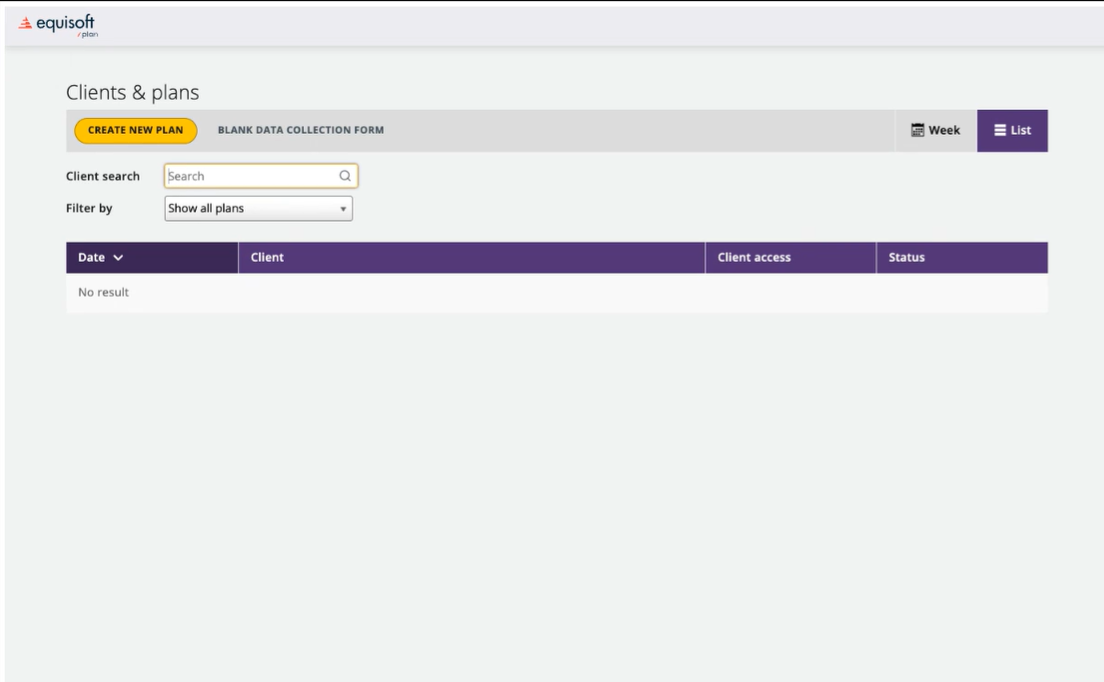Sort the table by Date
Screen dimensions: 1104x682
[95, 258]
